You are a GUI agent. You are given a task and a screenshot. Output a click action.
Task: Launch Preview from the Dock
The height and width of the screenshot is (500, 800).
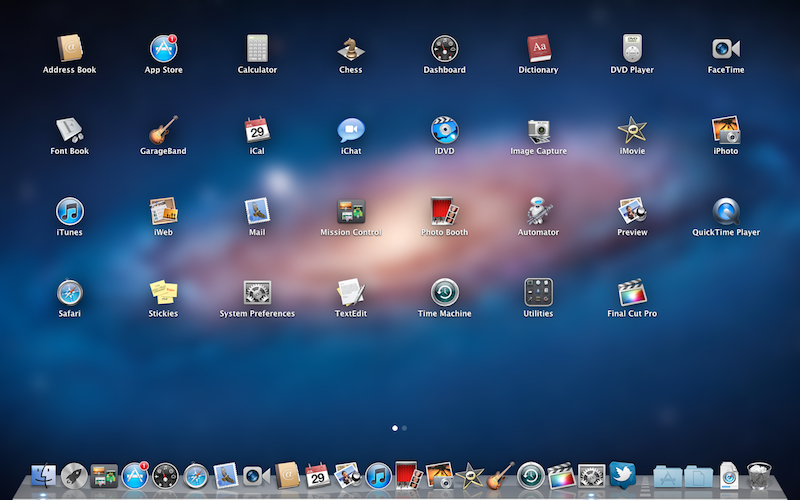pyautogui.click(x=348, y=476)
